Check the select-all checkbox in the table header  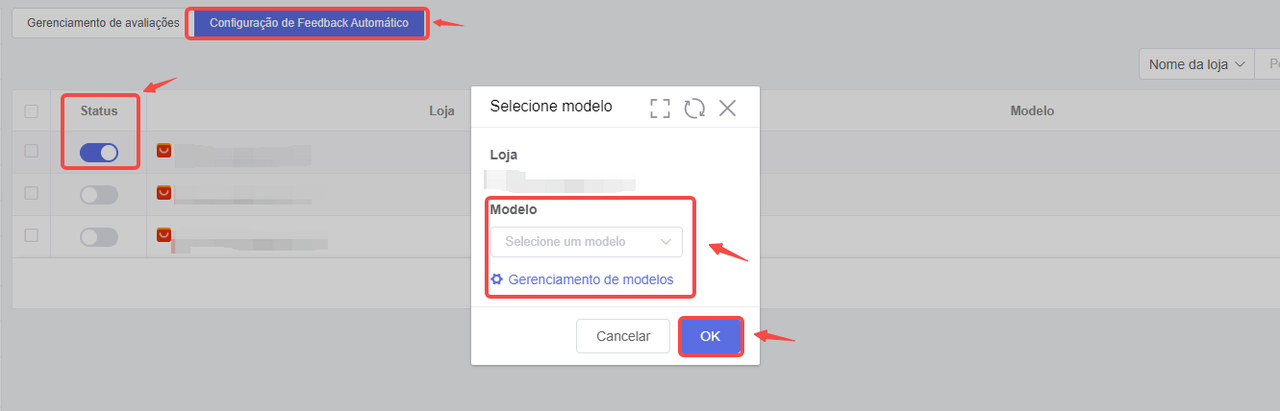31,111
